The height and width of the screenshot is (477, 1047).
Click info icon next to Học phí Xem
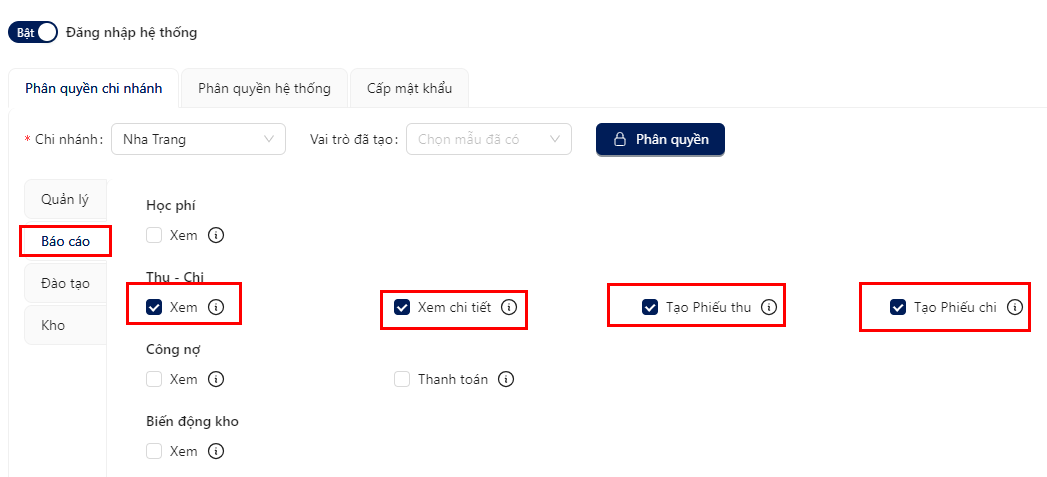(216, 235)
